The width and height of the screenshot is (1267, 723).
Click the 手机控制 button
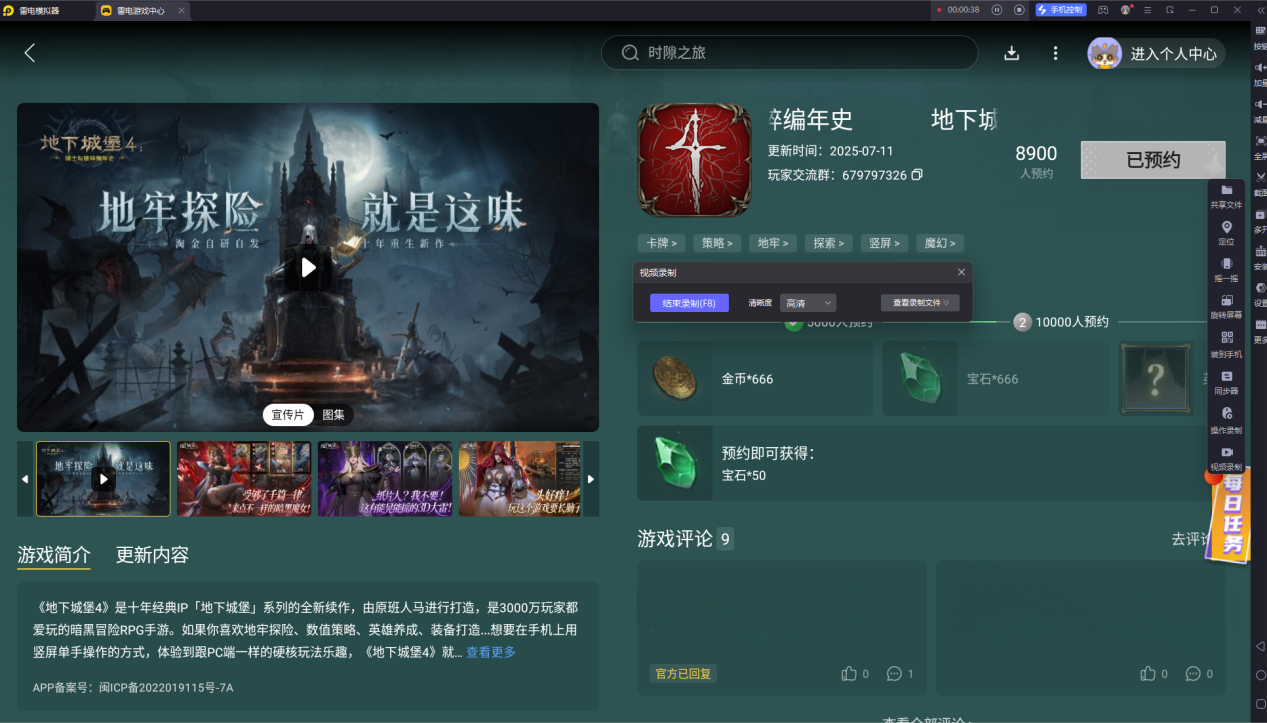point(1060,10)
